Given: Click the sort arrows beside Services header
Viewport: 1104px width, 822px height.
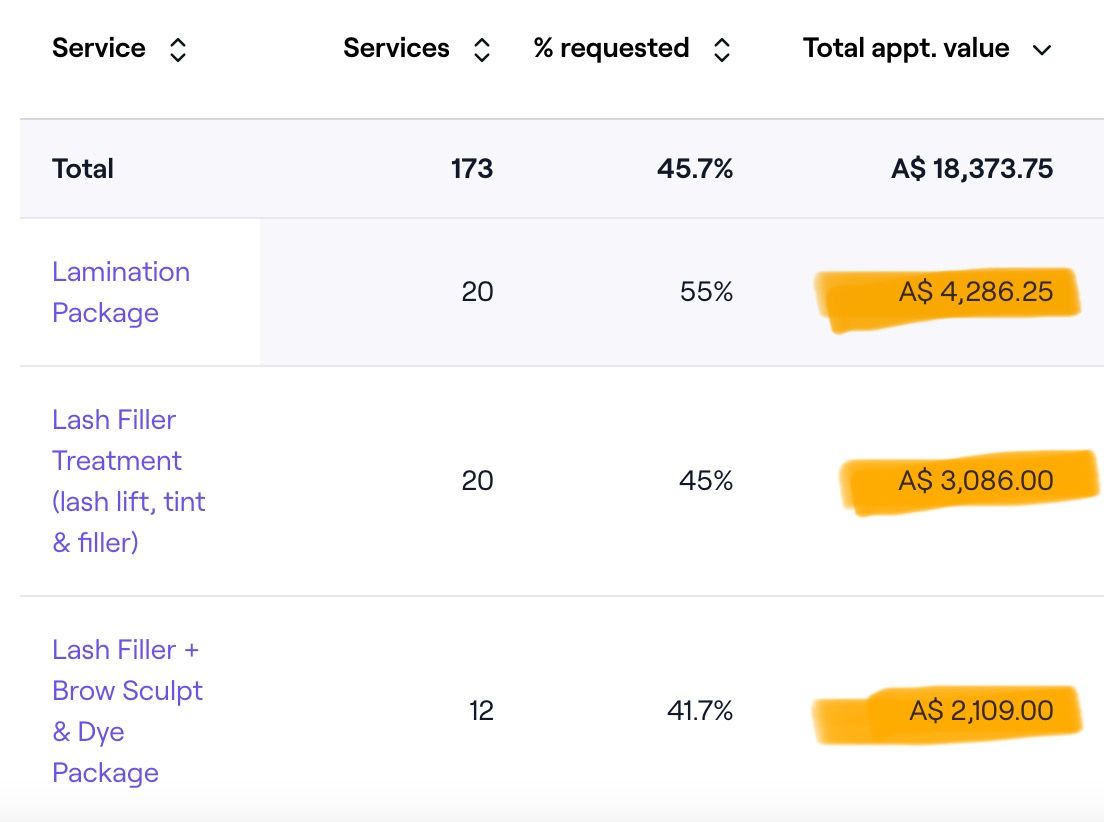Looking at the screenshot, I should tap(481, 50).
